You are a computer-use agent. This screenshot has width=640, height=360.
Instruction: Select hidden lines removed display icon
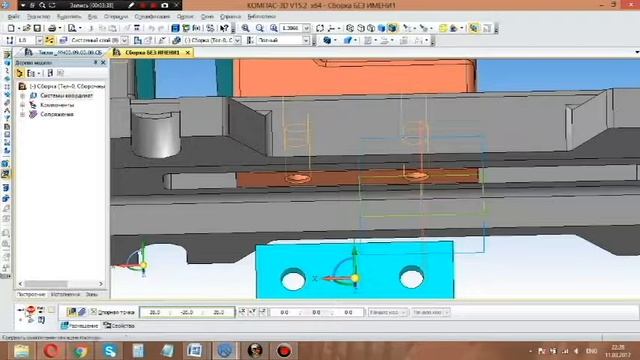(x=360, y=28)
